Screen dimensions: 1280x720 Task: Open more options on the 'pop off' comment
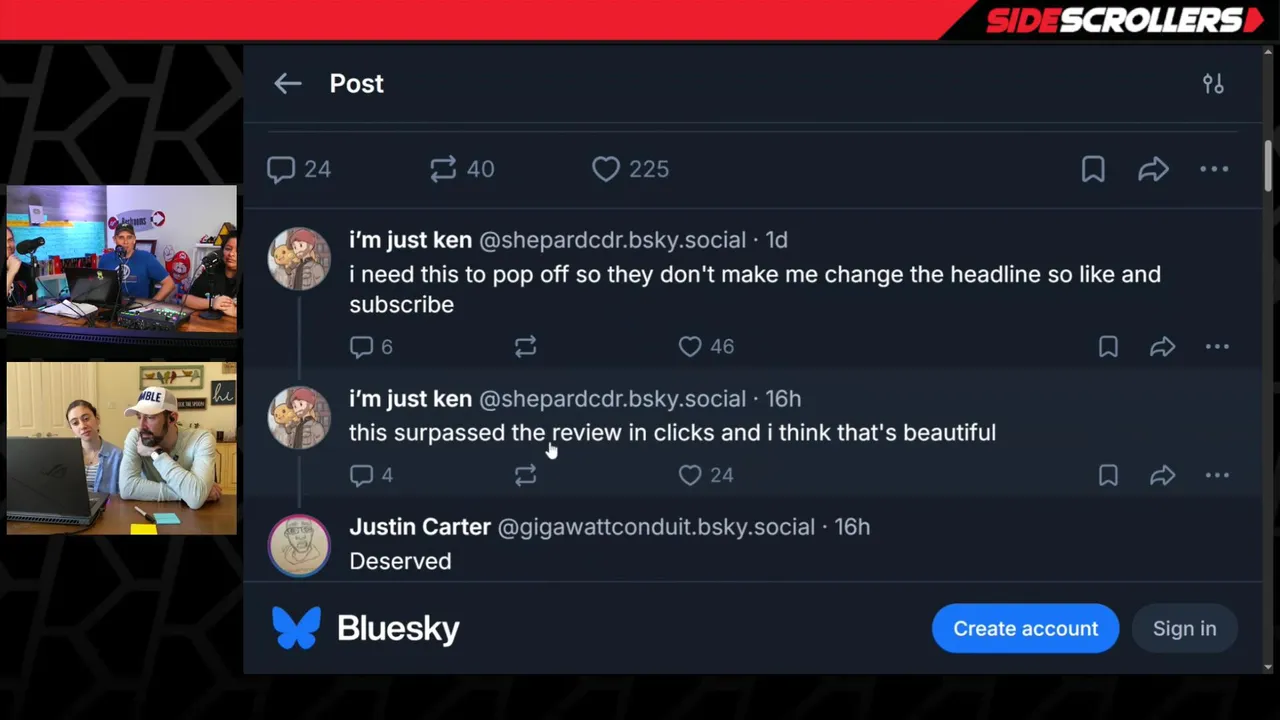pyautogui.click(x=1217, y=347)
